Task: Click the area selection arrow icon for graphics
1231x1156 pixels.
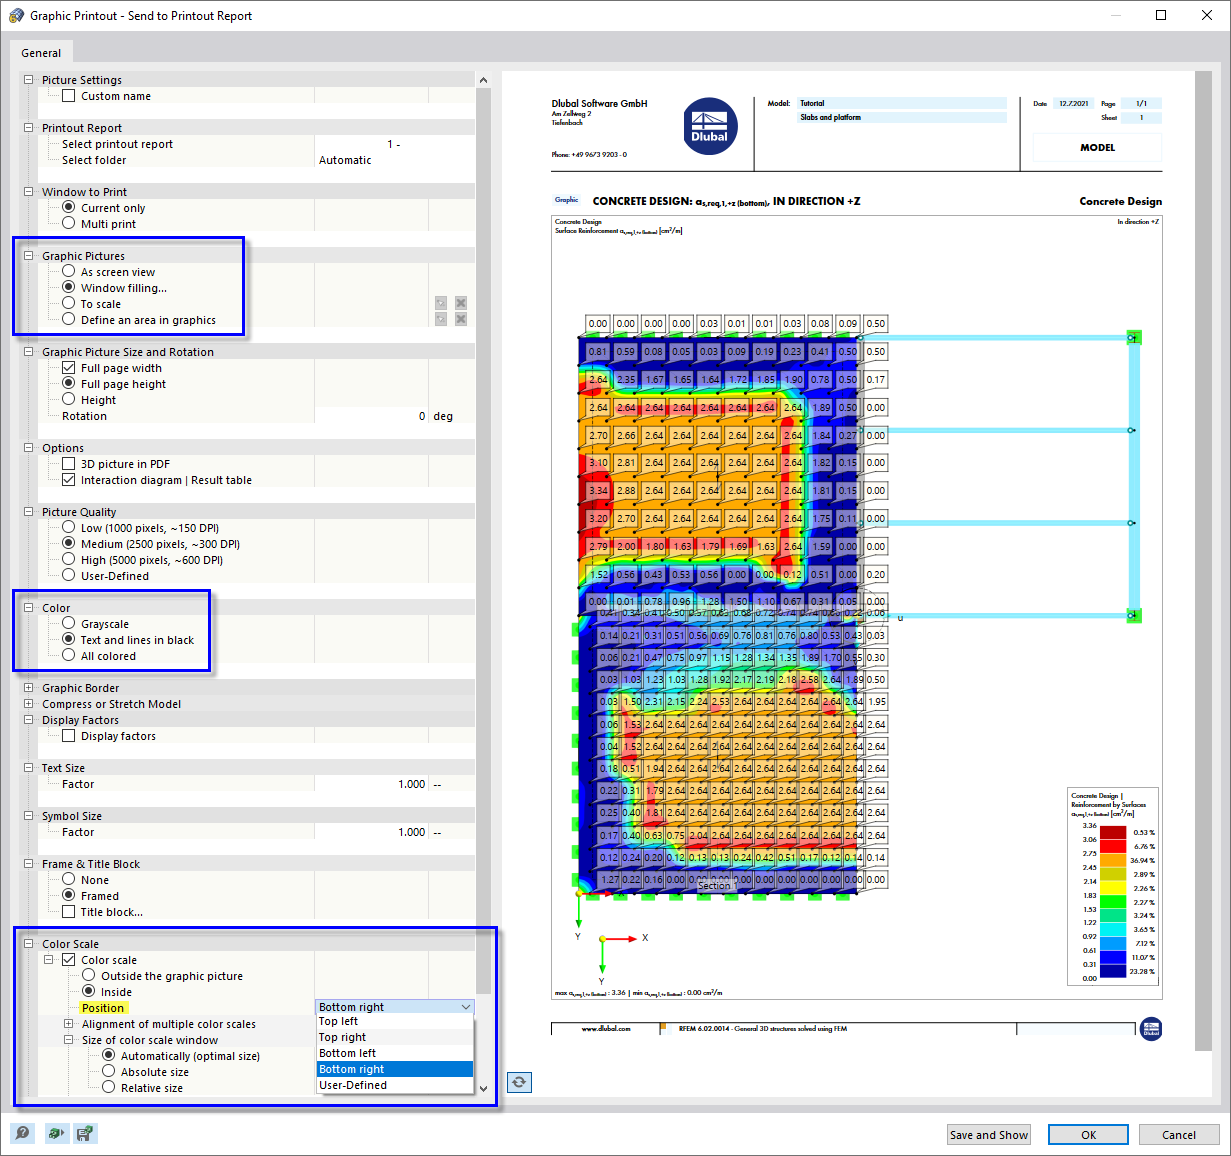Action: pos(440,302)
